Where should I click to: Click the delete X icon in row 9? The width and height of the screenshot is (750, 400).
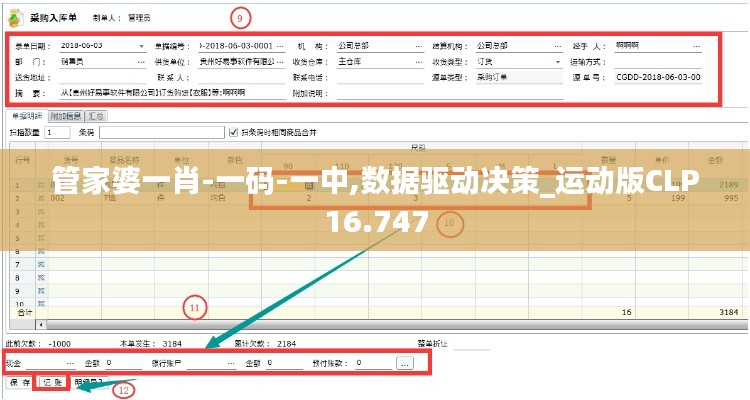click(41, 291)
